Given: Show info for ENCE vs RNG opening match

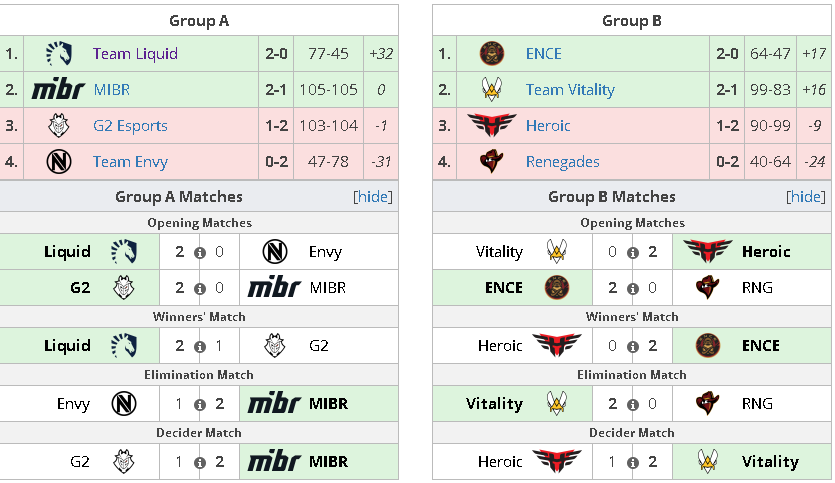Looking at the screenshot, I should 633,288.
